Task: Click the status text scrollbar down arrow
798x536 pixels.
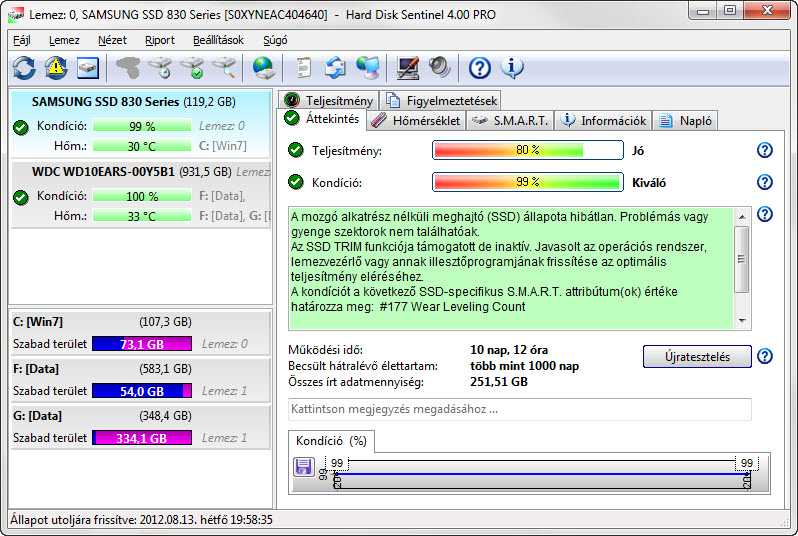Action: [742, 321]
